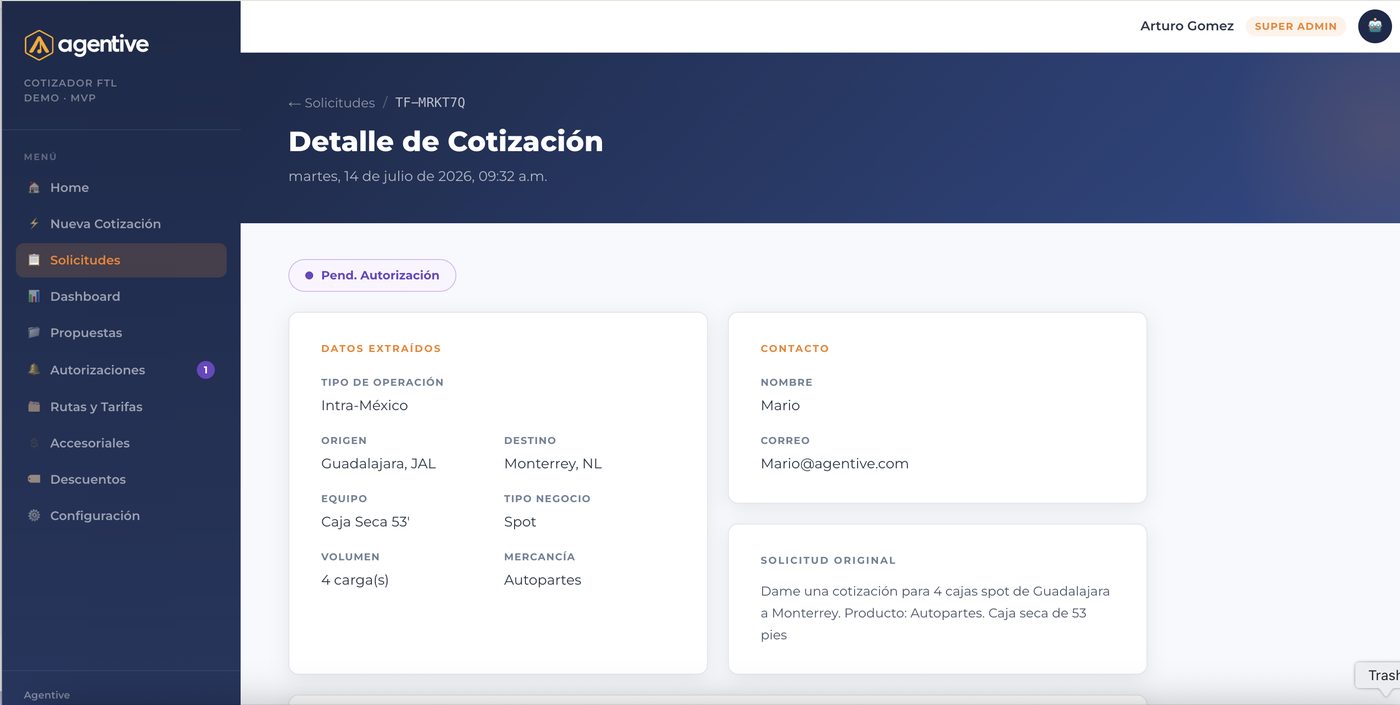The height and width of the screenshot is (705, 1400).
Task: Click the 4 carga(s) volume value
Action: click(x=355, y=580)
